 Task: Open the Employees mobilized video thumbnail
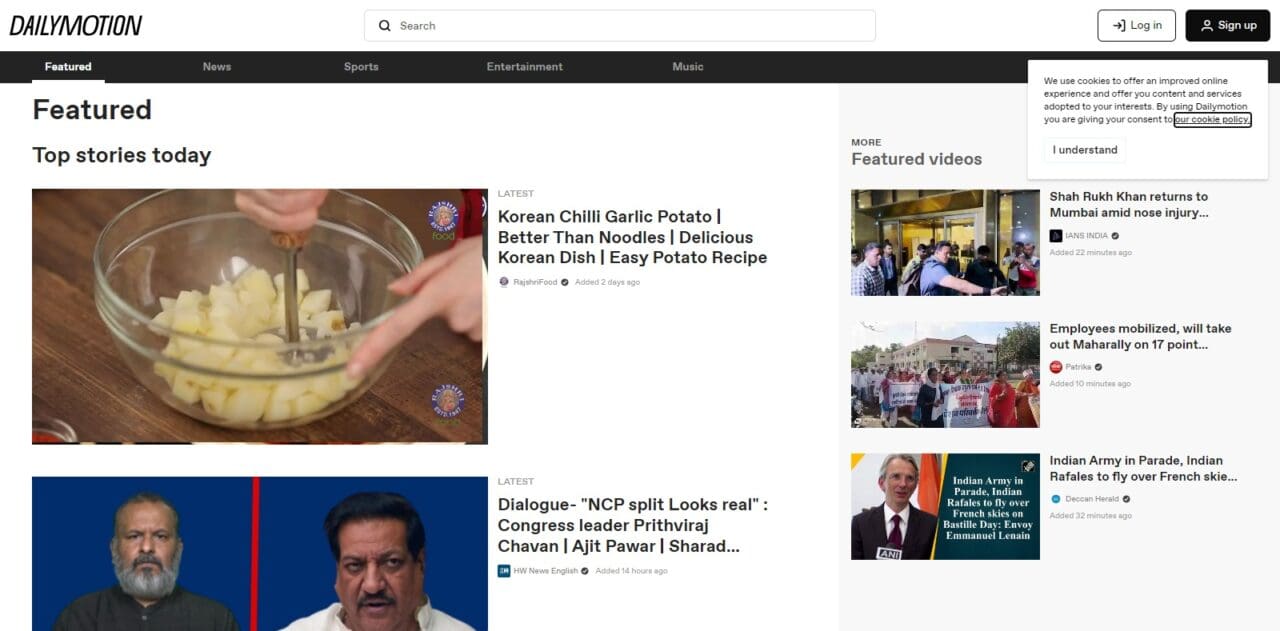click(945, 375)
